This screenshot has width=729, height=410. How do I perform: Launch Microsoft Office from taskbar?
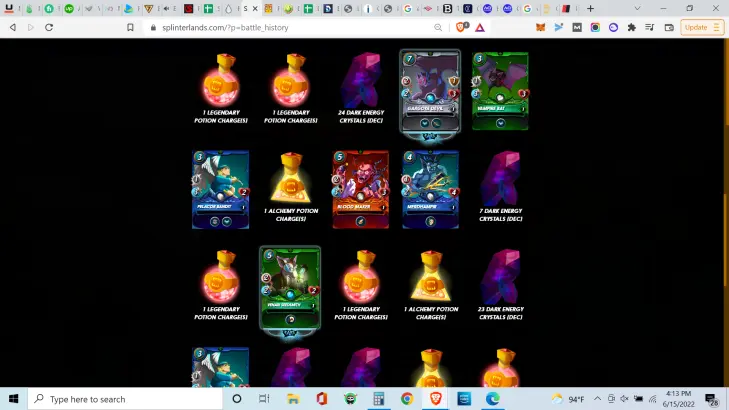point(322,399)
